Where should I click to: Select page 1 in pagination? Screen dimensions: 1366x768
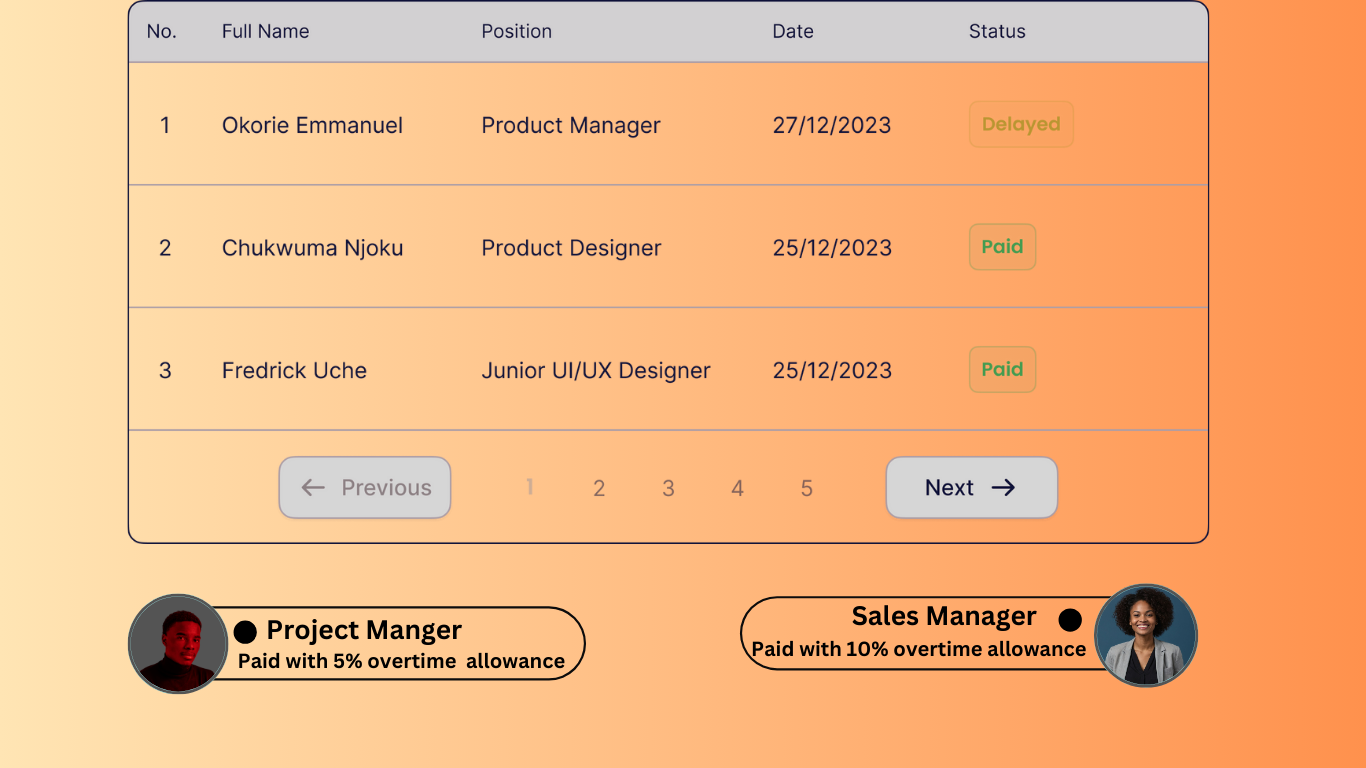(x=530, y=487)
